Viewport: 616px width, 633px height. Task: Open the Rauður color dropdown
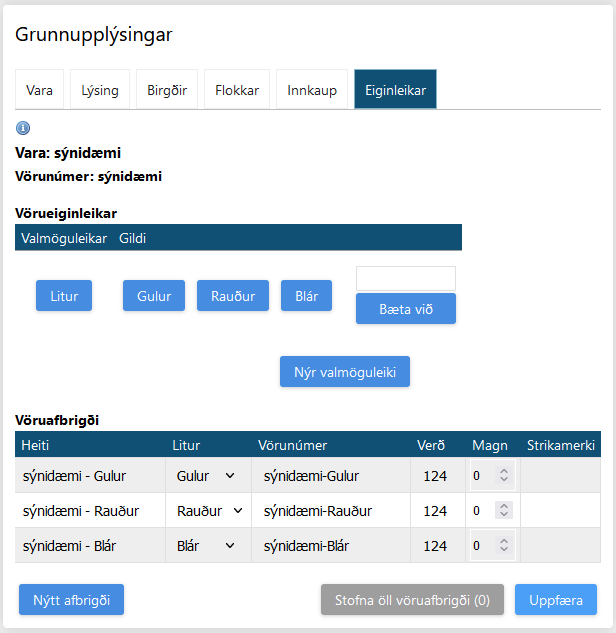pyautogui.click(x=210, y=511)
